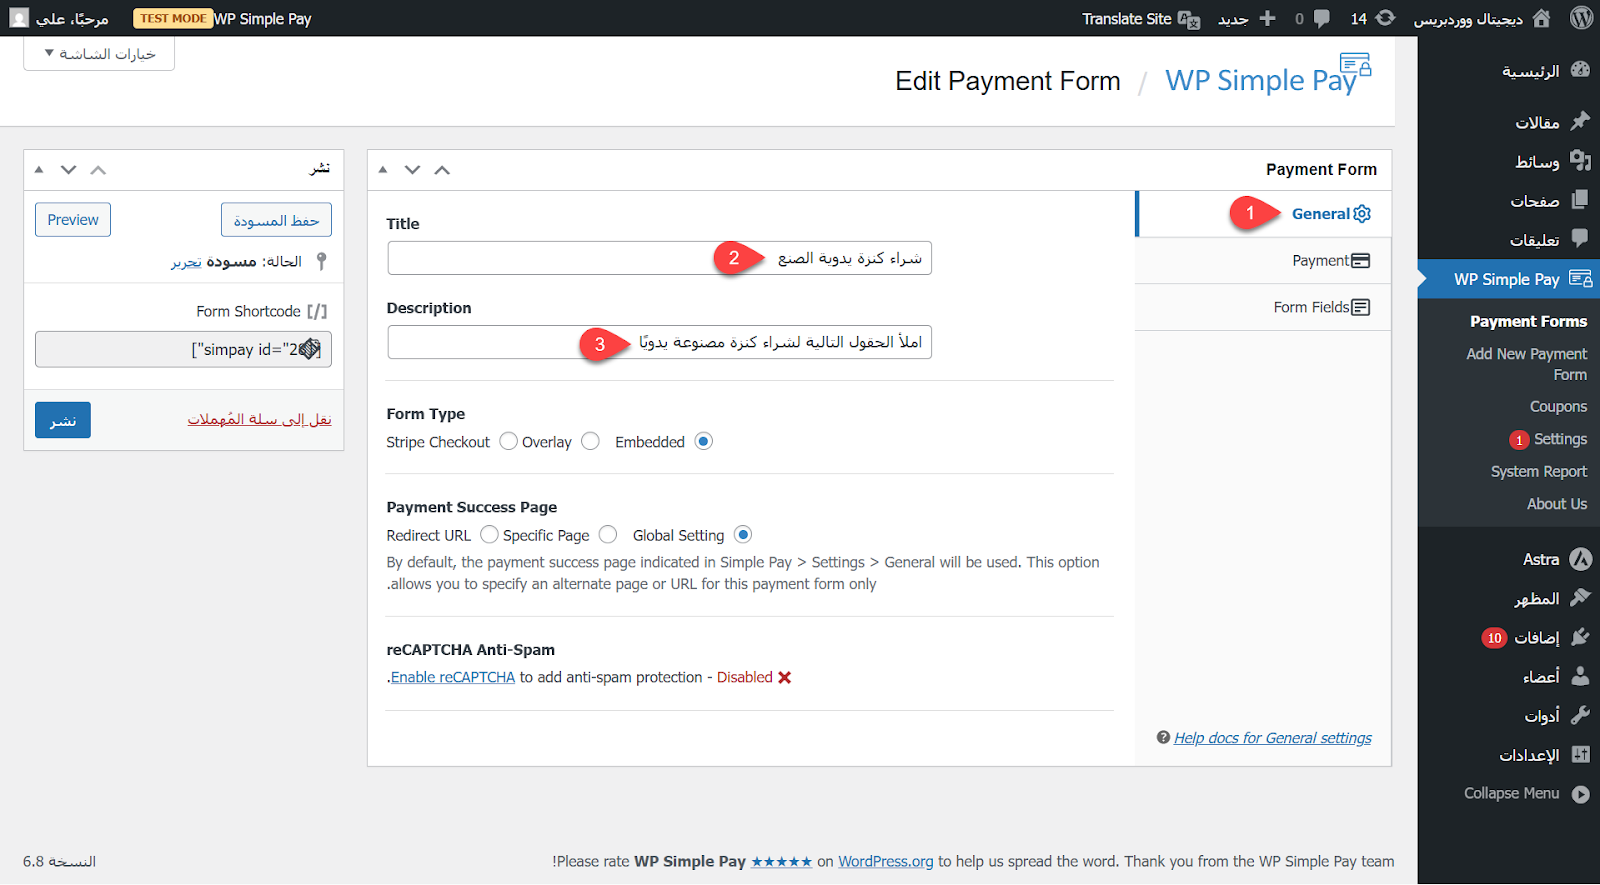Open Coupons in the sidebar menu
The image size is (1600, 885).
(1558, 407)
